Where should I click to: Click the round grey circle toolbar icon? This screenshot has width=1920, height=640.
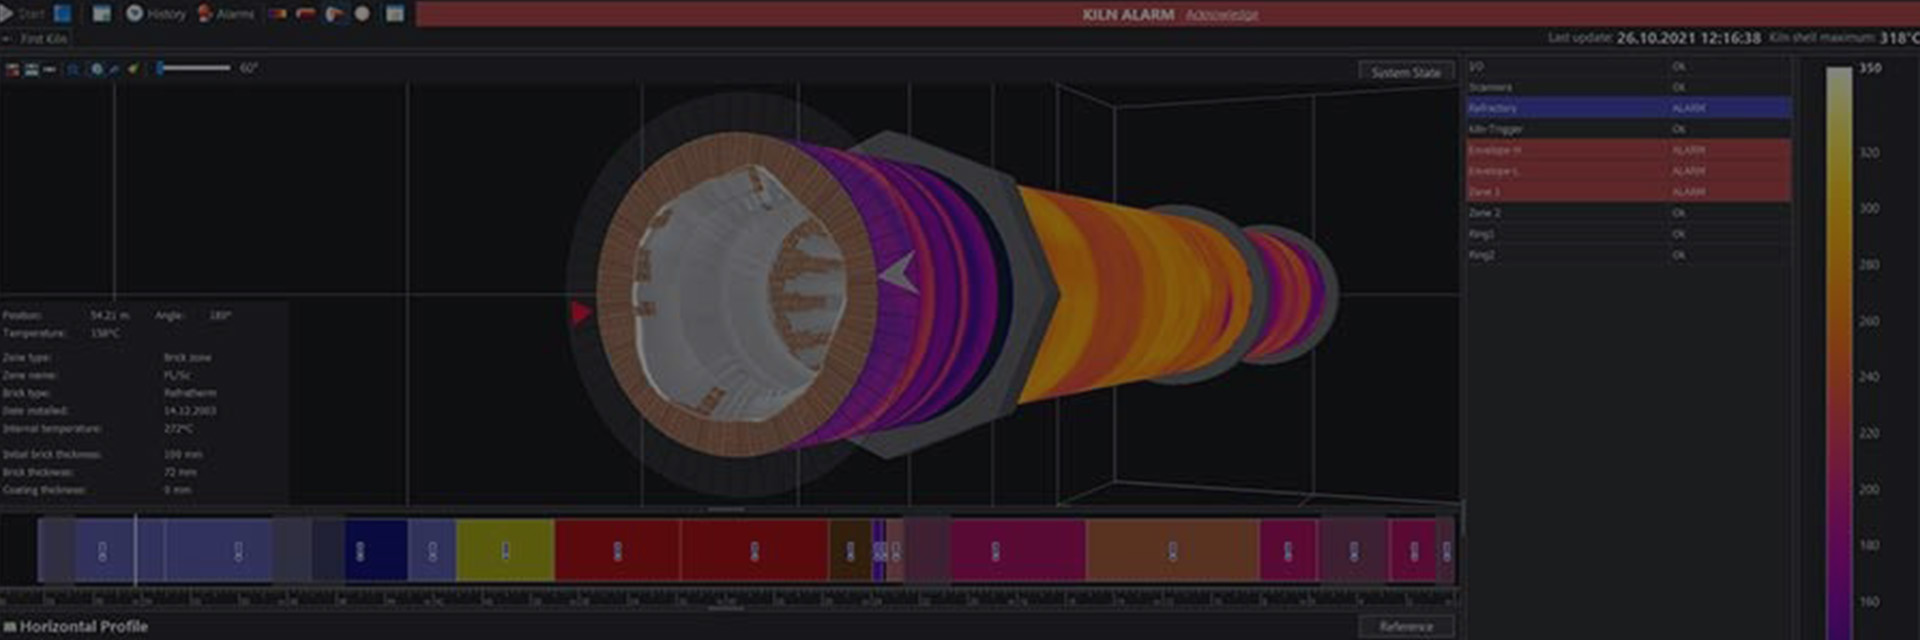362,14
